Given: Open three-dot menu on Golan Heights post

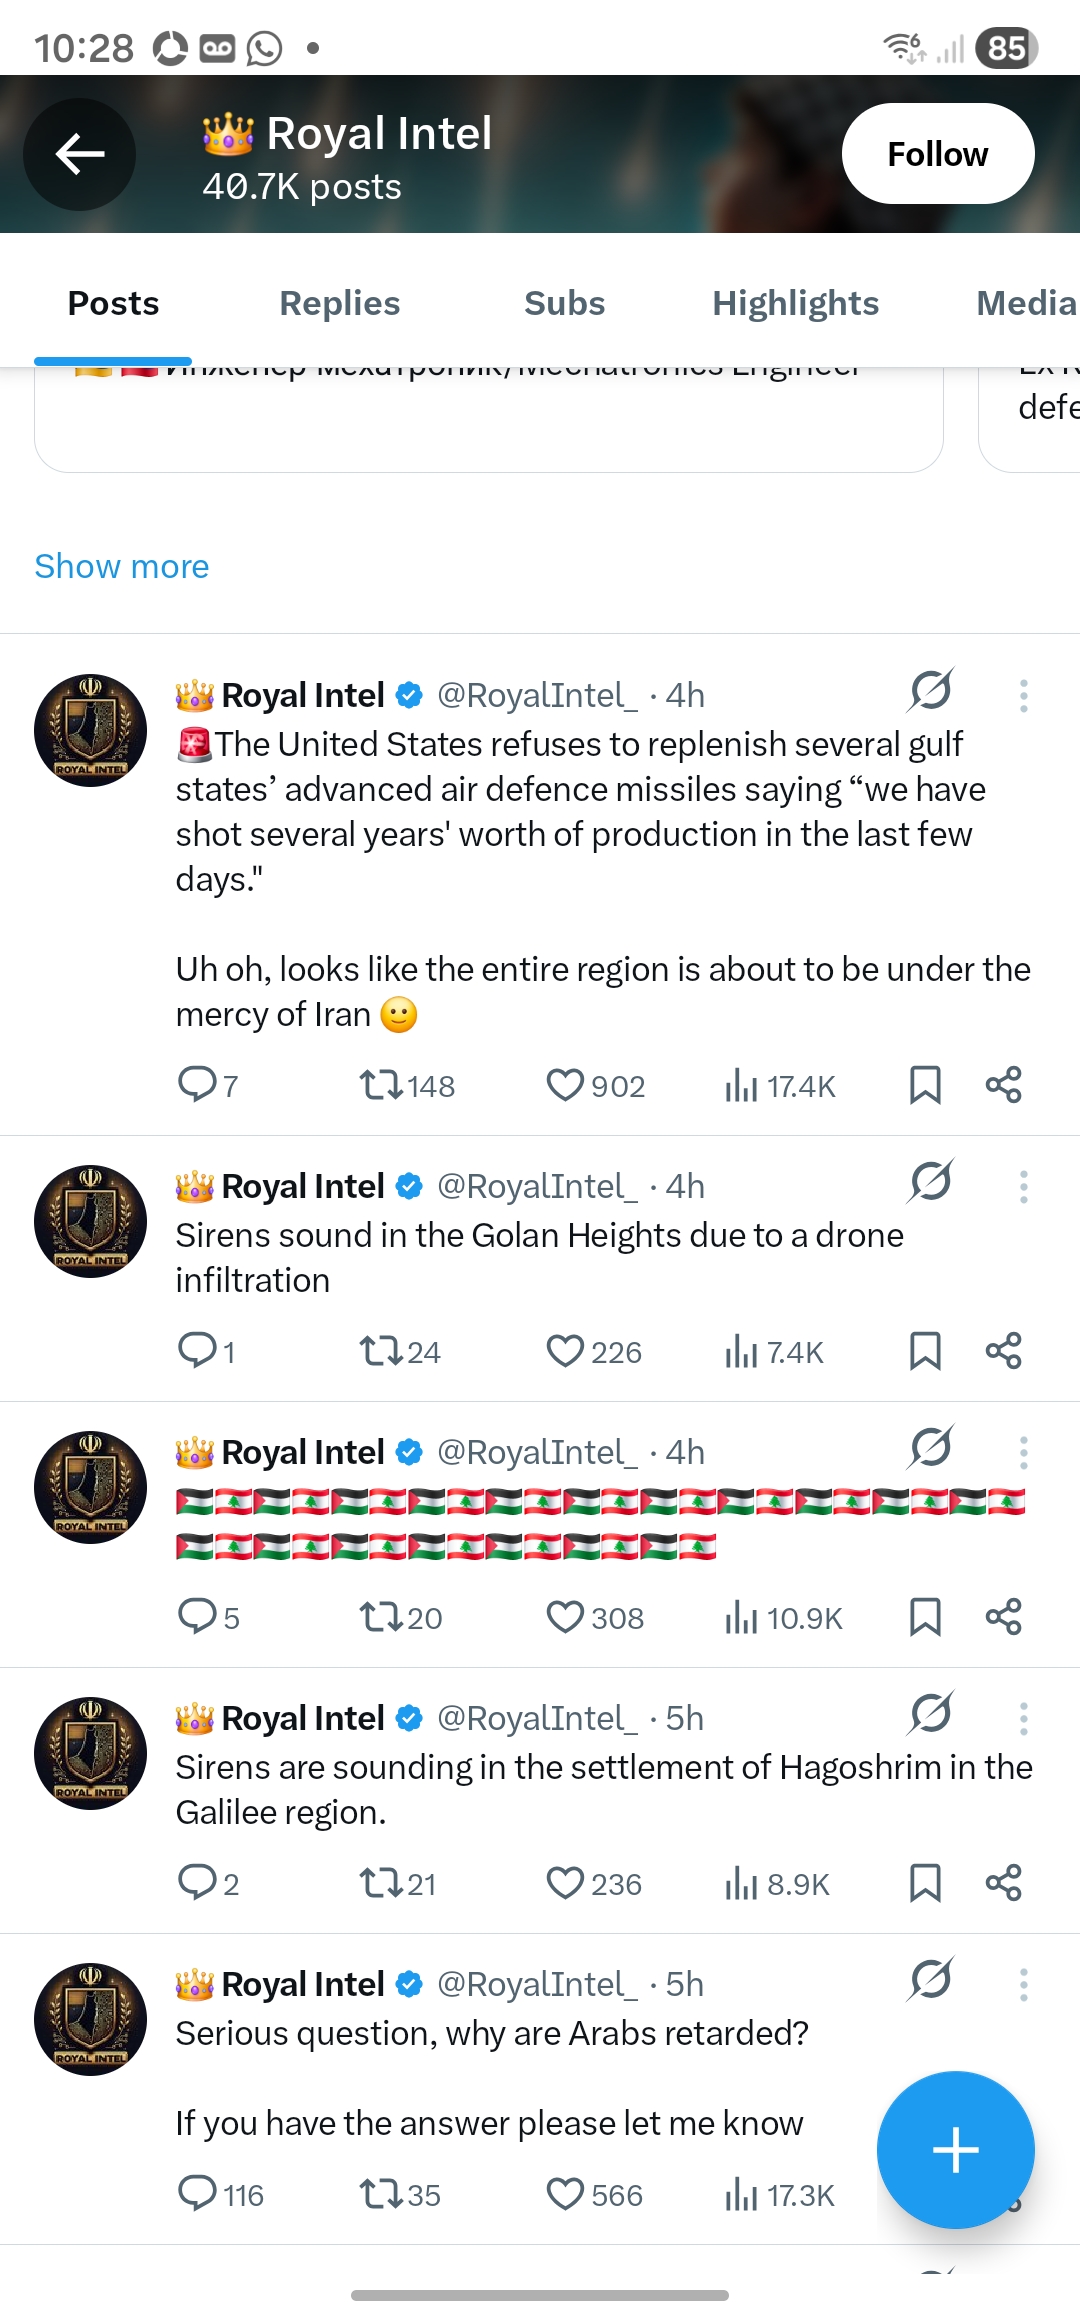Looking at the screenshot, I should click(1023, 1187).
